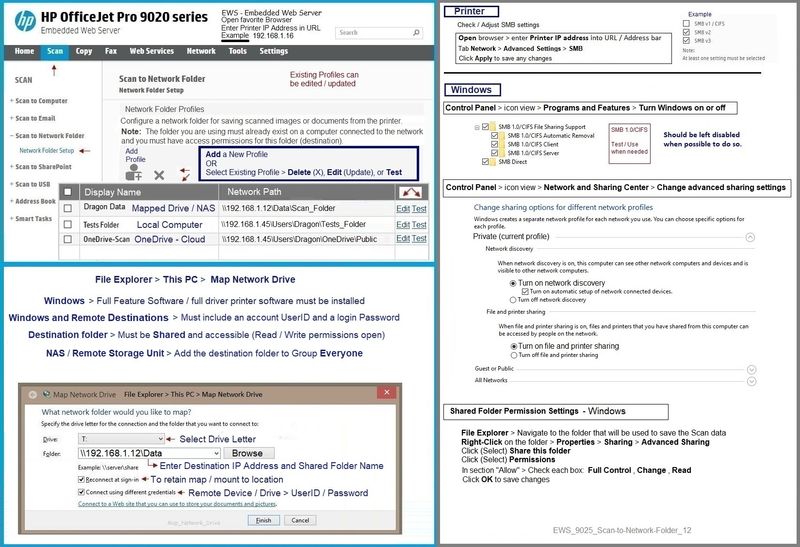This screenshot has width=800, height=547.
Task: Toggle SMB 1.0/CIFS Automatic Removal checkbox
Action: point(494,136)
